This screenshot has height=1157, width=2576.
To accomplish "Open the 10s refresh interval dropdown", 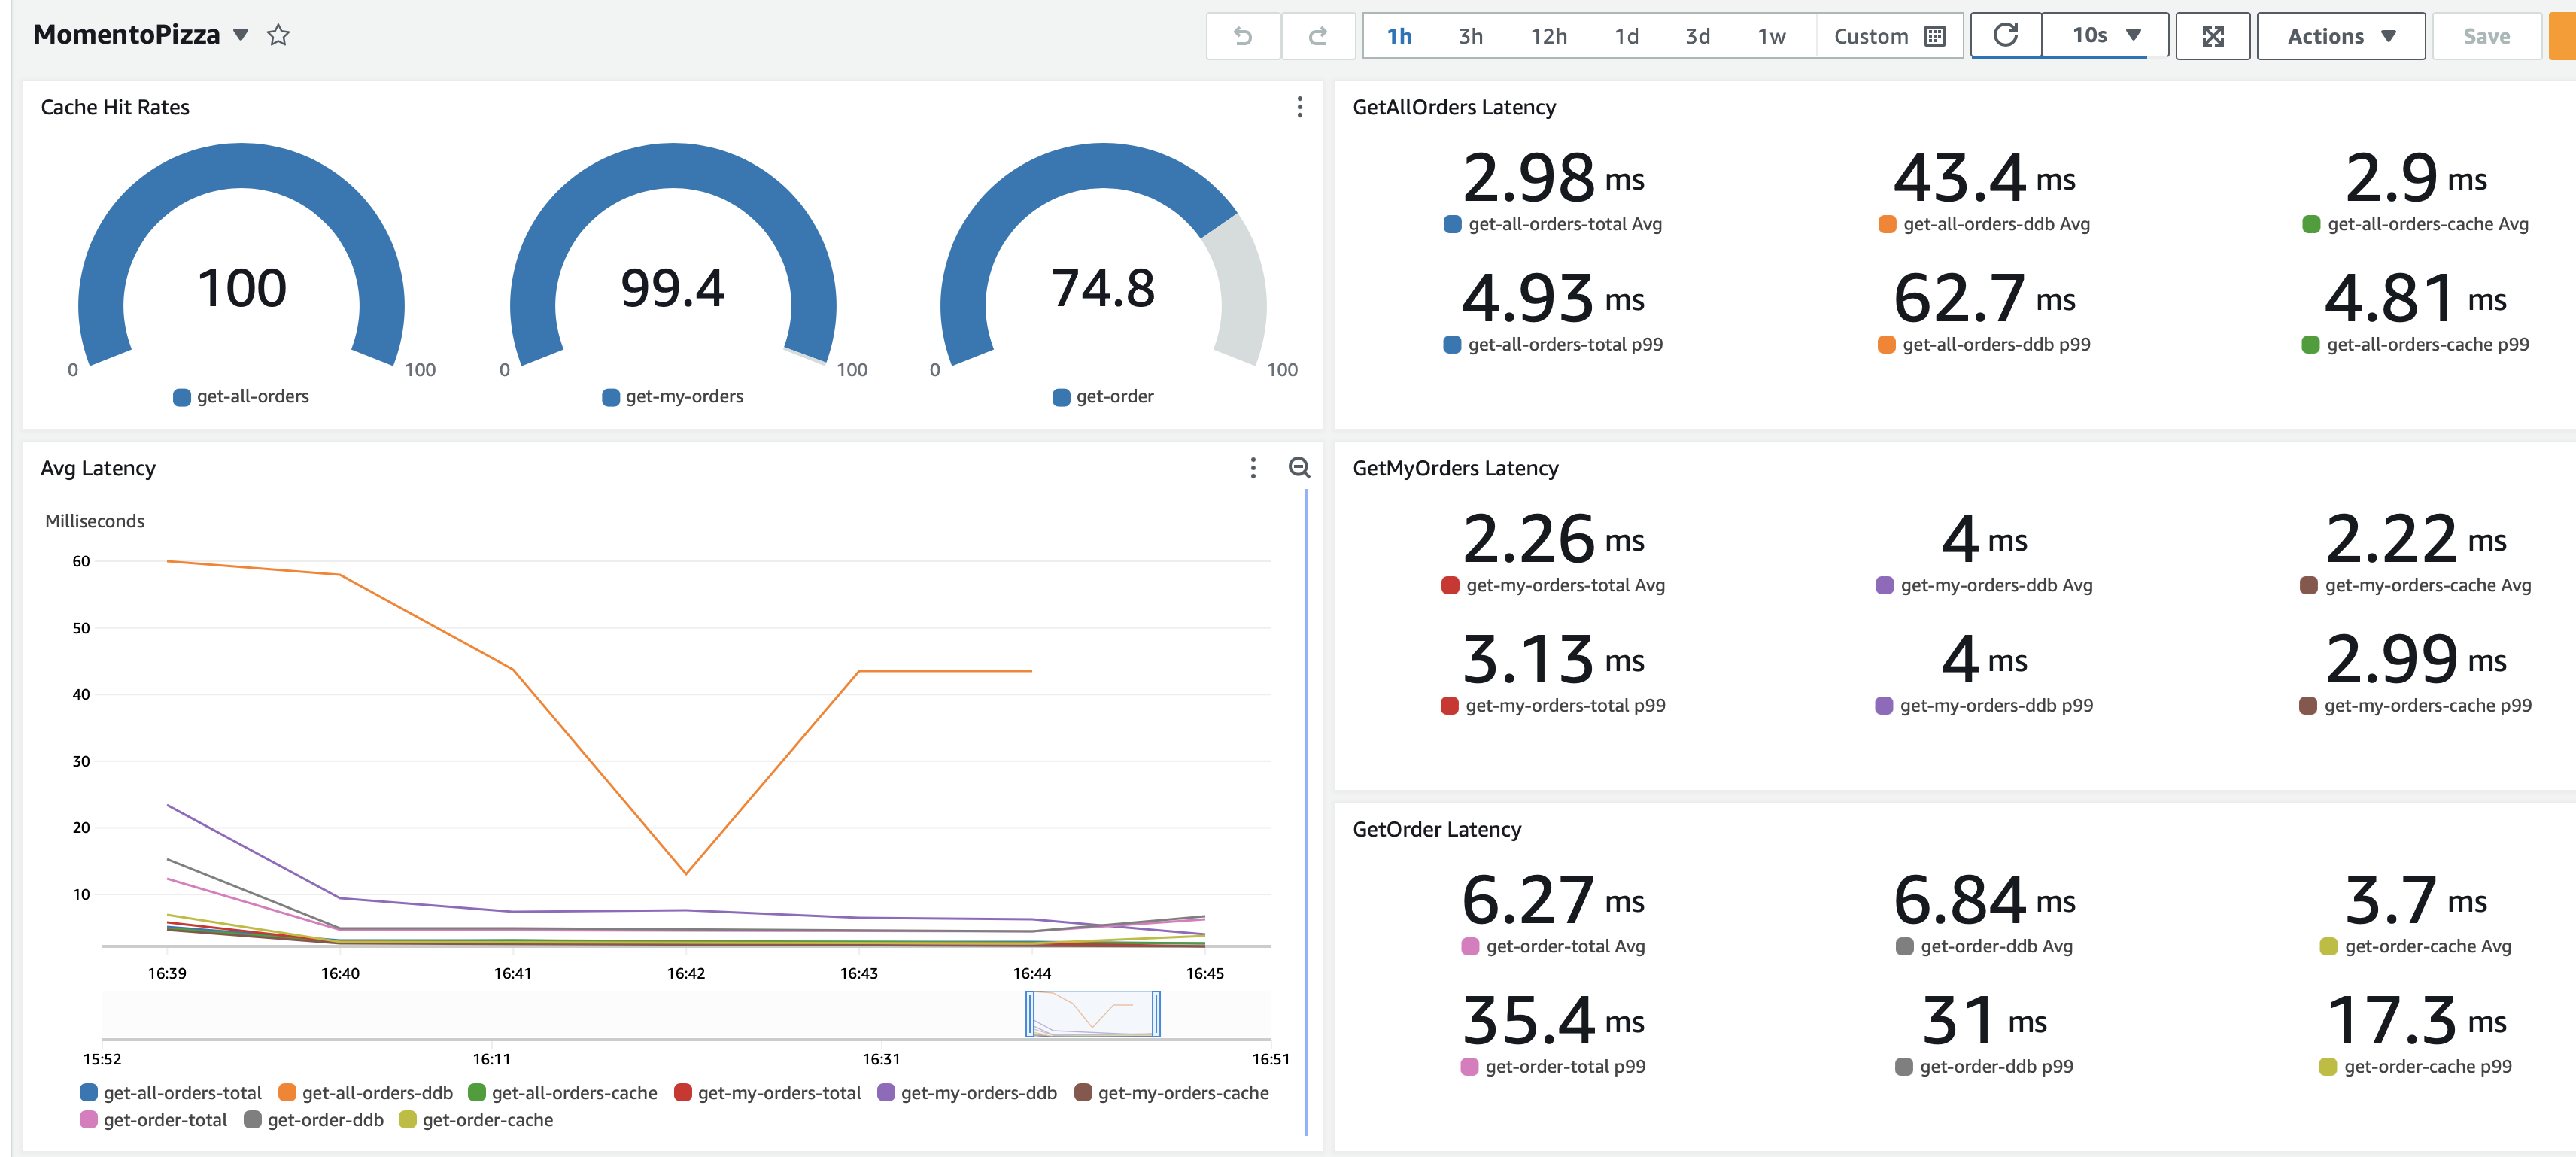I will tap(2105, 36).
